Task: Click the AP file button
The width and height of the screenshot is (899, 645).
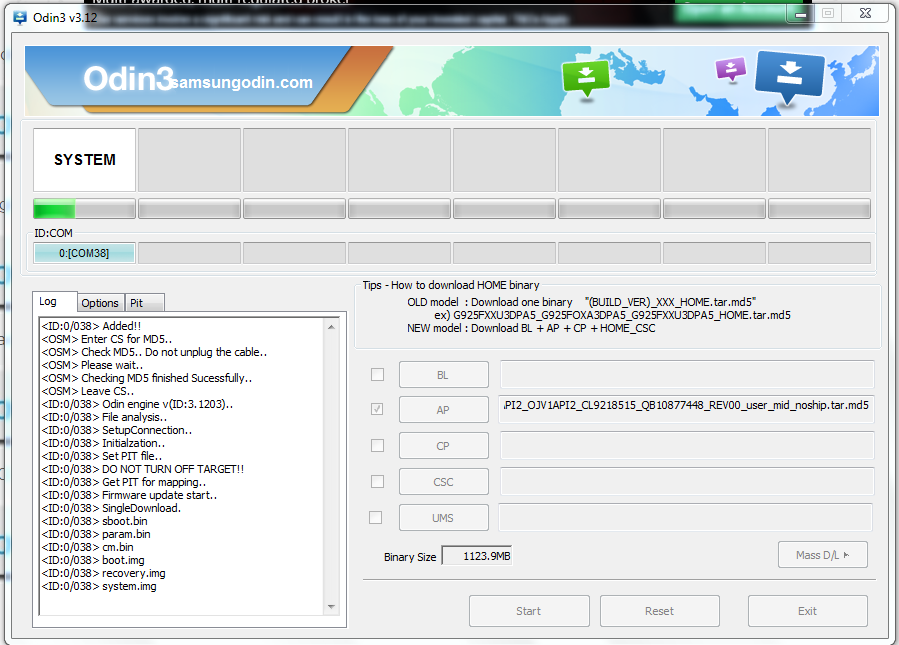Action: click(x=444, y=410)
